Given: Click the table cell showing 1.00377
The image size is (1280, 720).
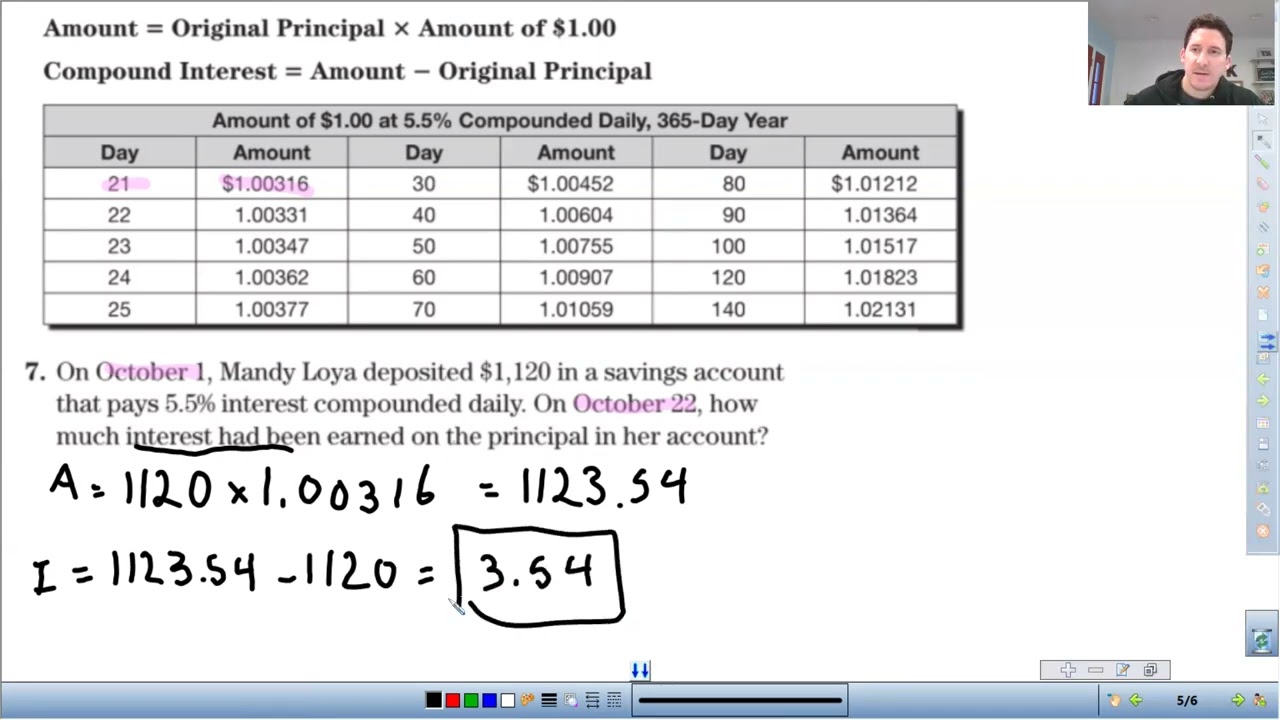Looking at the screenshot, I should tap(271, 309).
